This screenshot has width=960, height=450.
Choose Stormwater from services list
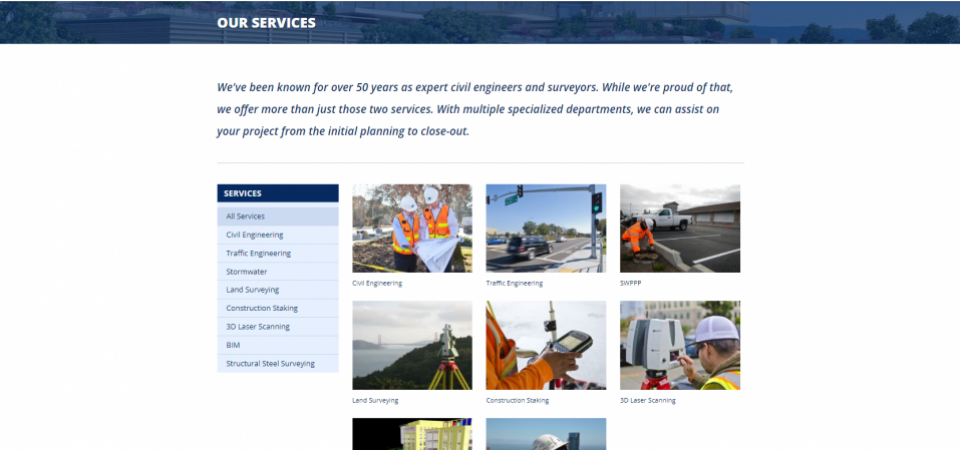(277, 272)
